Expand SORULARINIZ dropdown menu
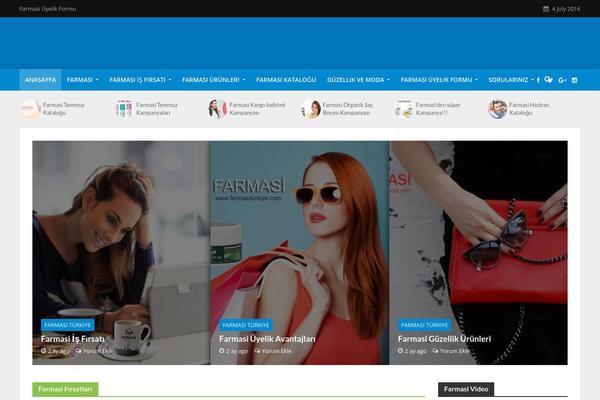This screenshot has width=600, height=400. pos(511,80)
